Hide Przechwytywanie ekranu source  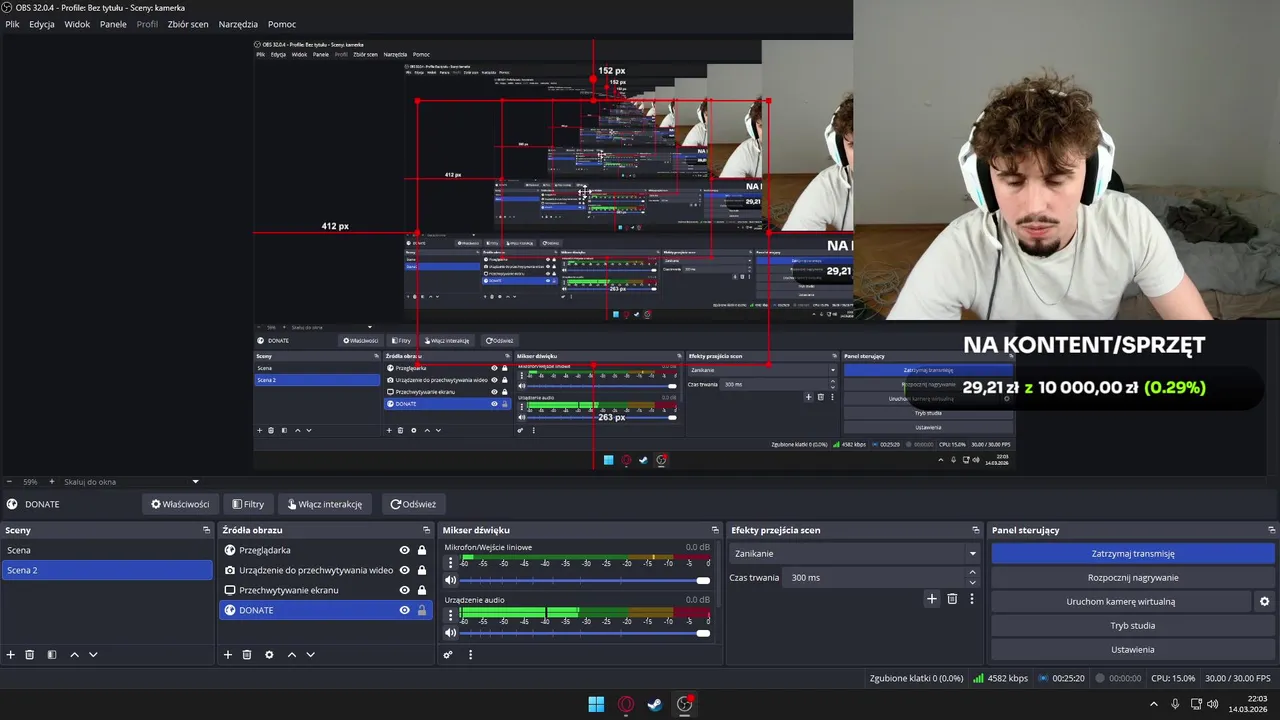tap(405, 590)
